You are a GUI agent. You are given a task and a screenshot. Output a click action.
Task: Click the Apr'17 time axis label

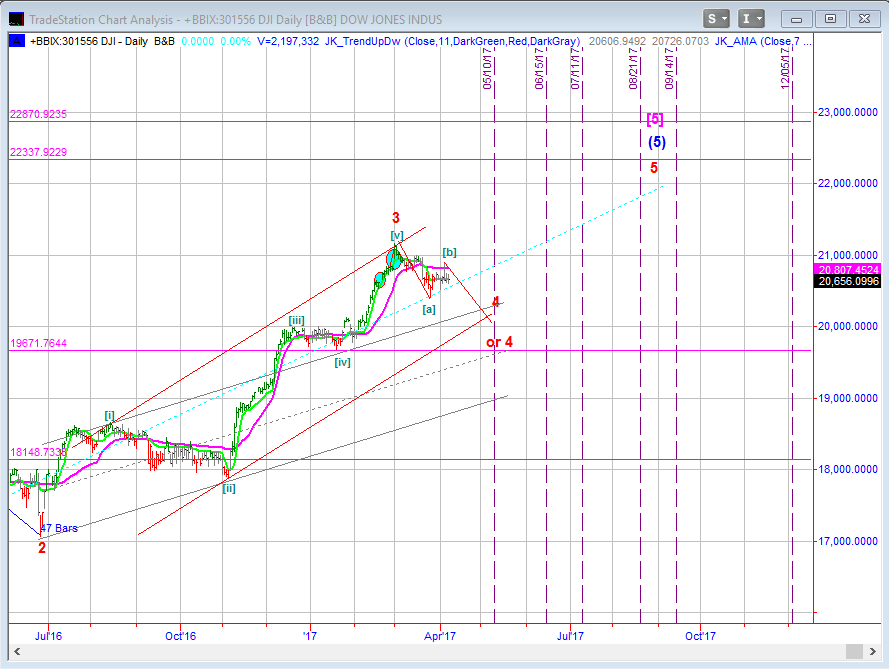[x=440, y=636]
